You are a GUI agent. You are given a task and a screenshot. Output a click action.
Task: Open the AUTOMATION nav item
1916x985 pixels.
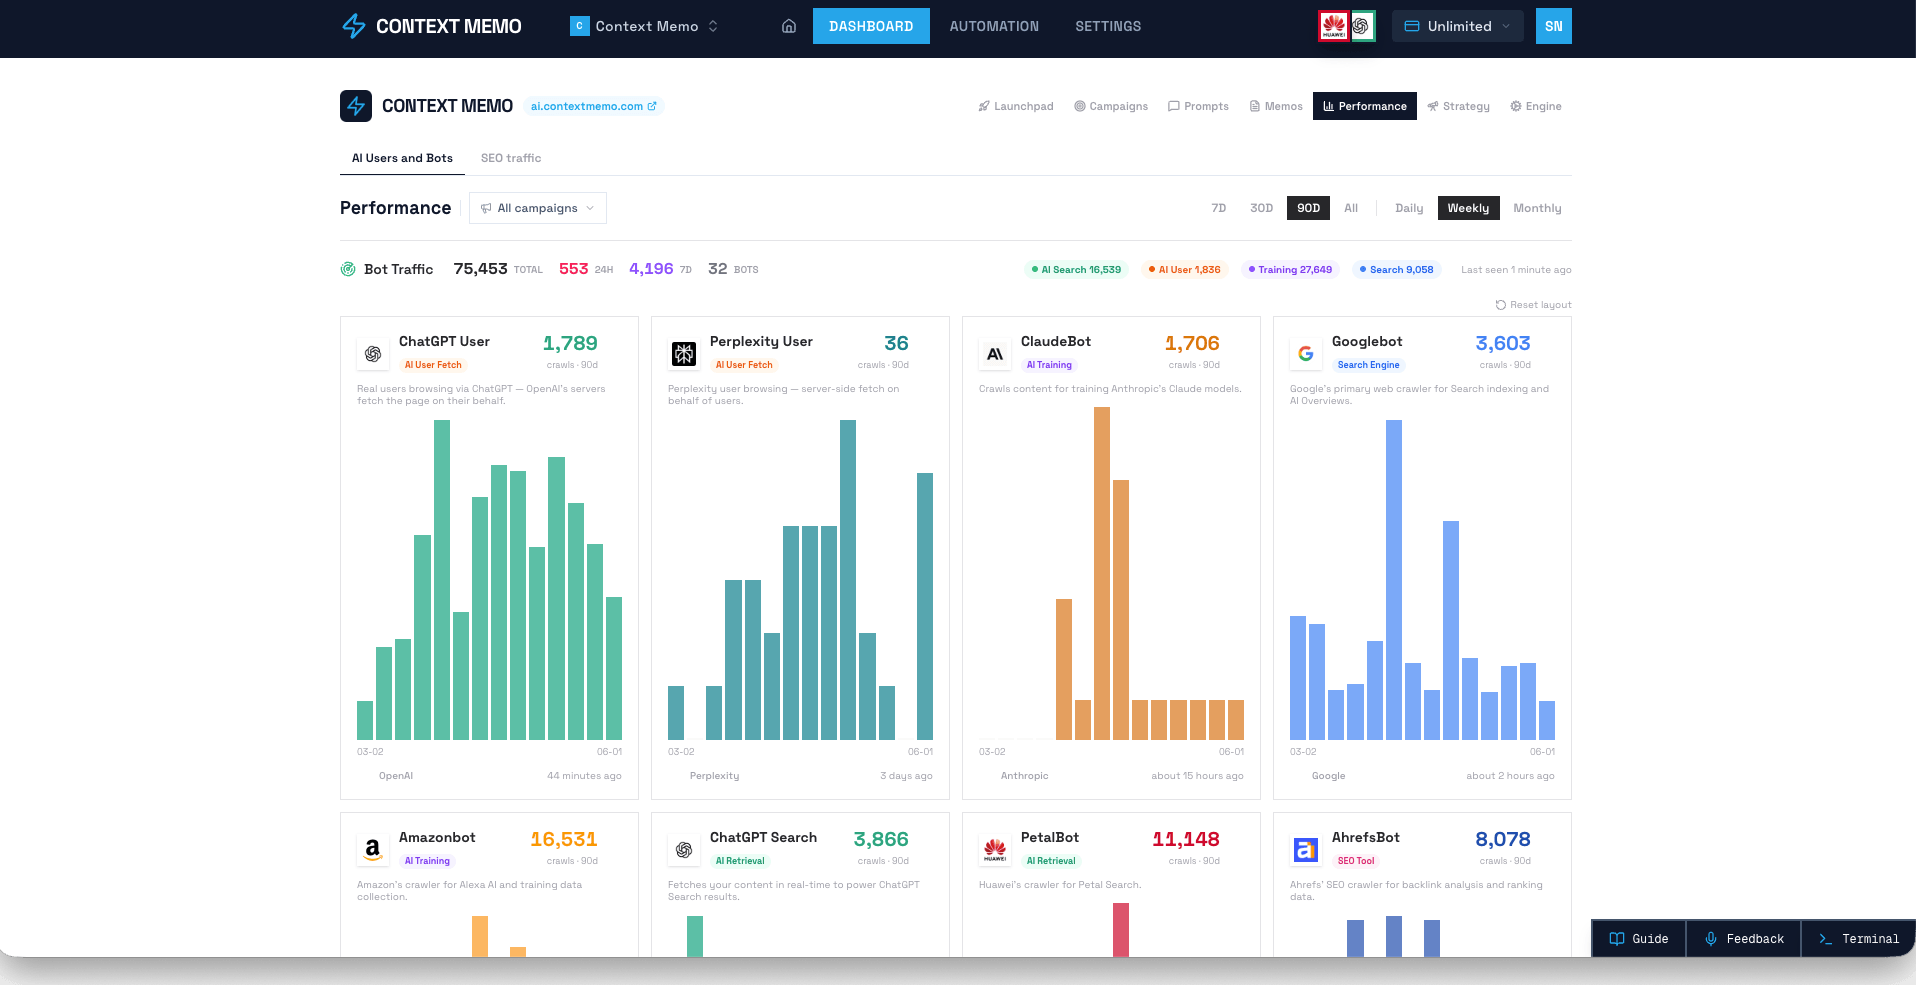[x=994, y=26]
